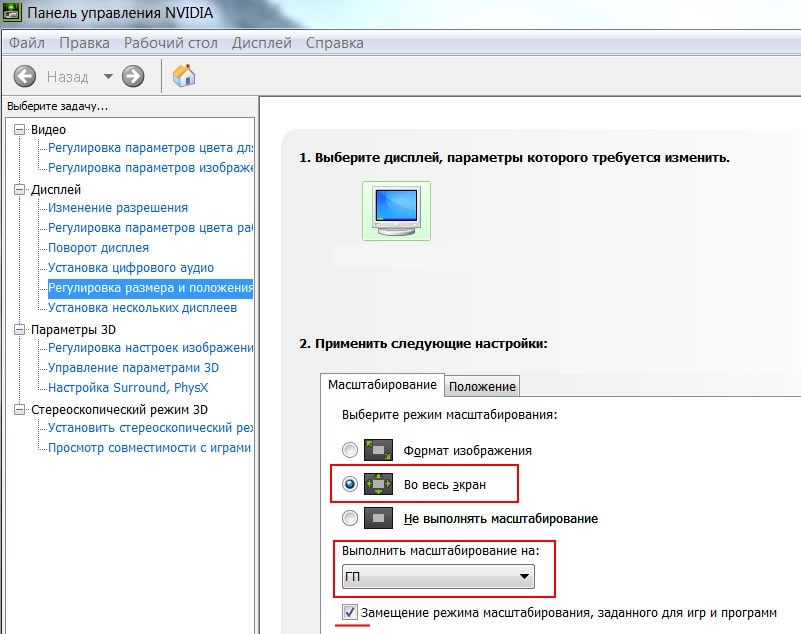Open the 'ГП' scaling device dropdown
The height and width of the screenshot is (634, 801).
pos(438,577)
